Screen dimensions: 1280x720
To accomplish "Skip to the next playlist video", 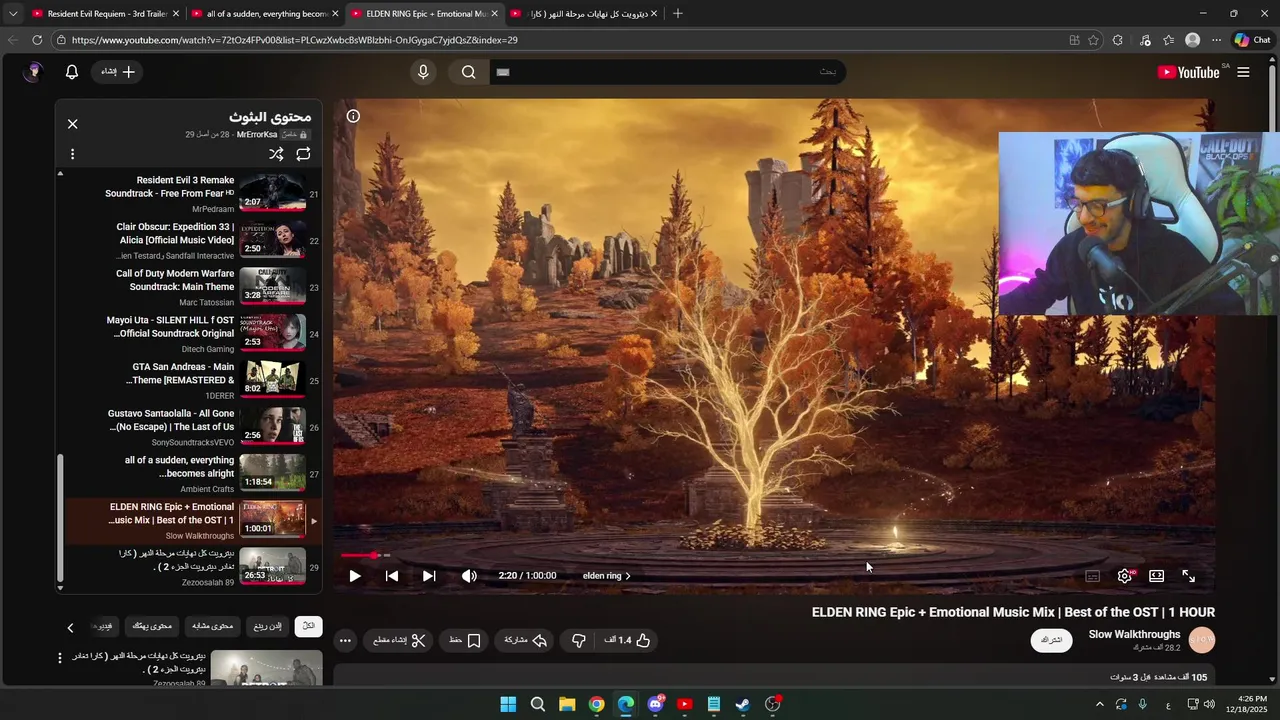I will [x=429, y=576].
